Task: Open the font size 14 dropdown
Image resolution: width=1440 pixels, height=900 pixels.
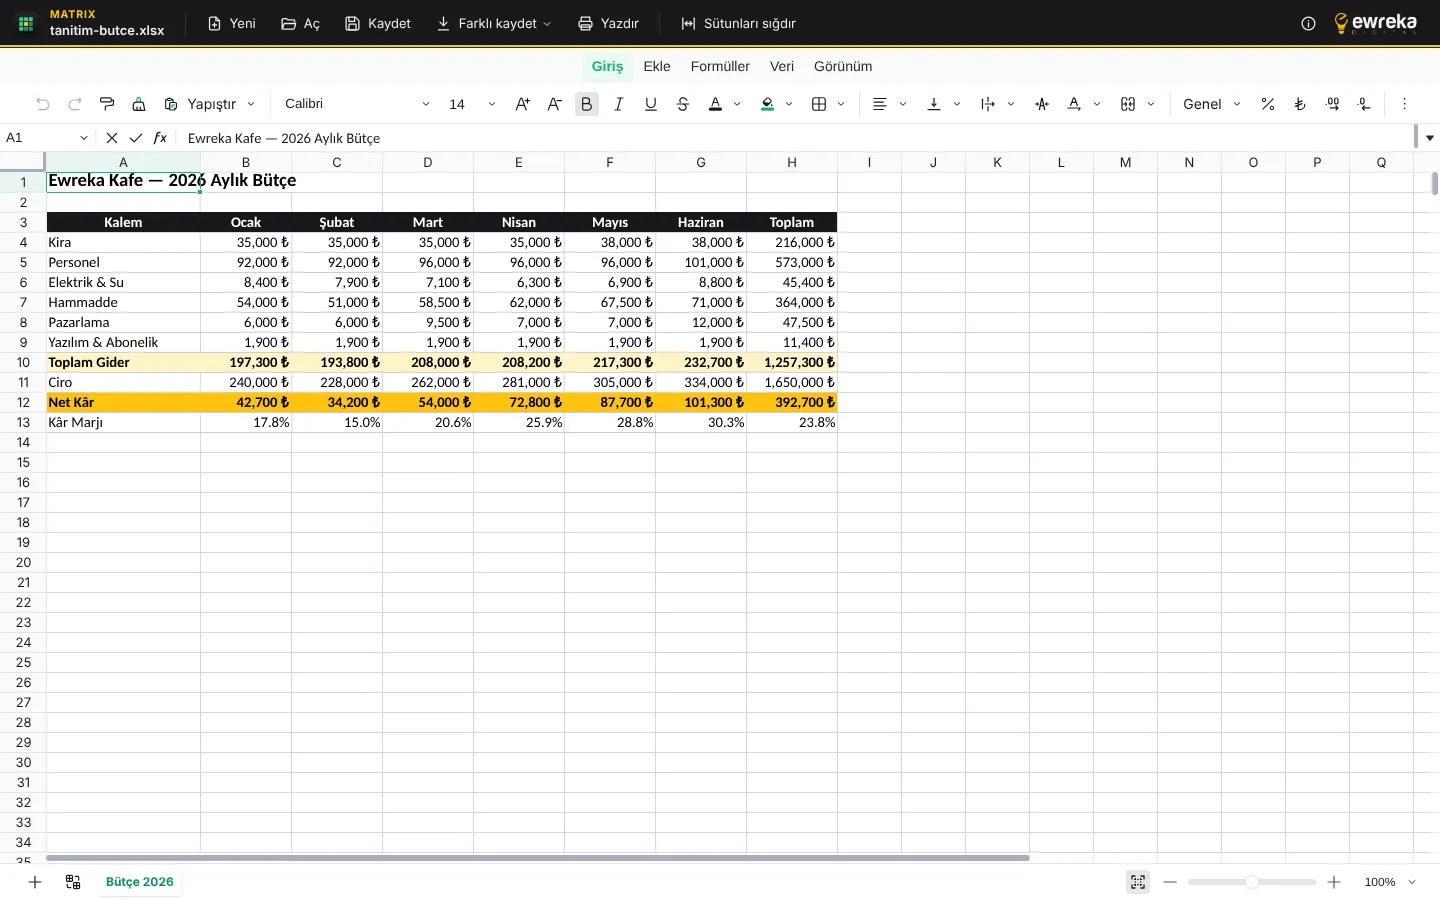Action: click(472, 104)
